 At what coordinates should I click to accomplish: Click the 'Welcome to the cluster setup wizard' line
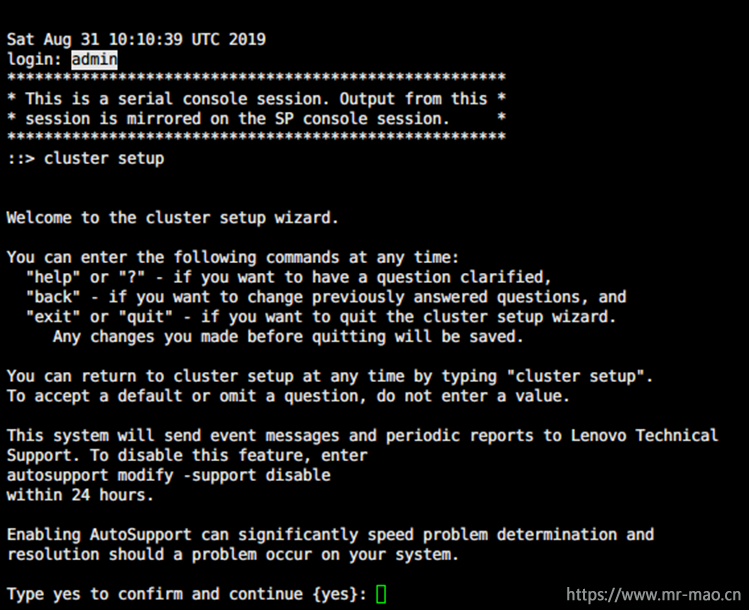(x=172, y=218)
